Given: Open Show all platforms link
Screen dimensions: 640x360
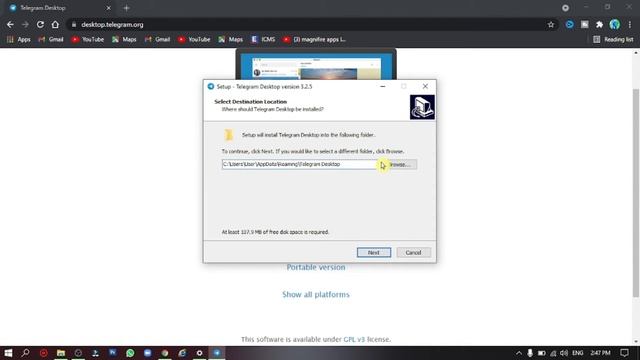Looking at the screenshot, I should pos(316,294).
